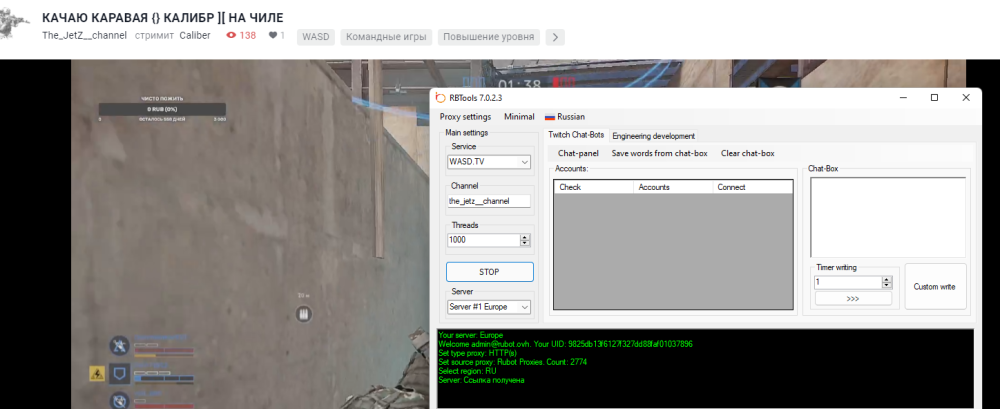Click the RBTools logo icon in title bar
The height and width of the screenshot is (409, 1000).
point(440,98)
